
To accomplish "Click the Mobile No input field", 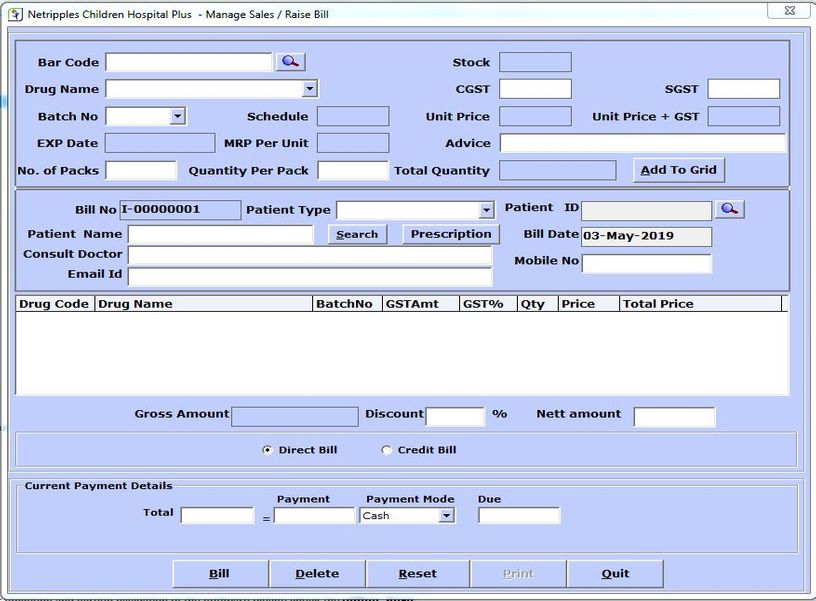I will pyautogui.click(x=646, y=263).
